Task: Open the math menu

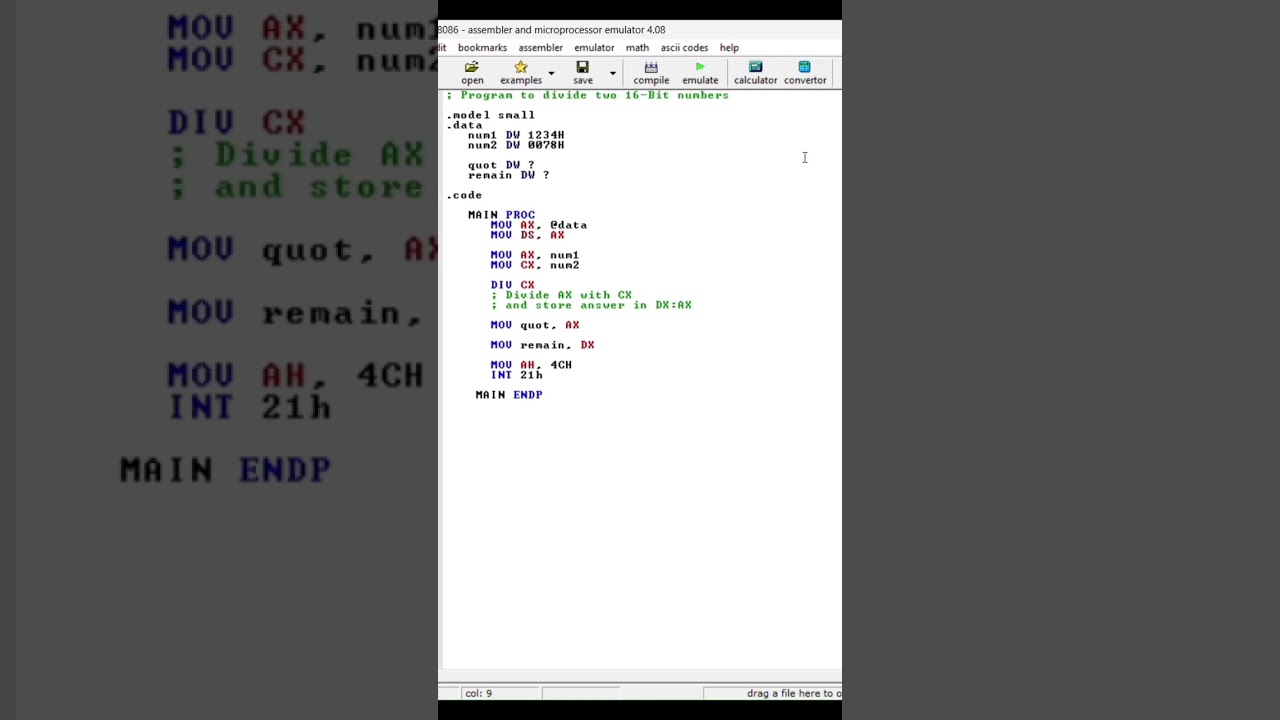Action: [x=637, y=48]
